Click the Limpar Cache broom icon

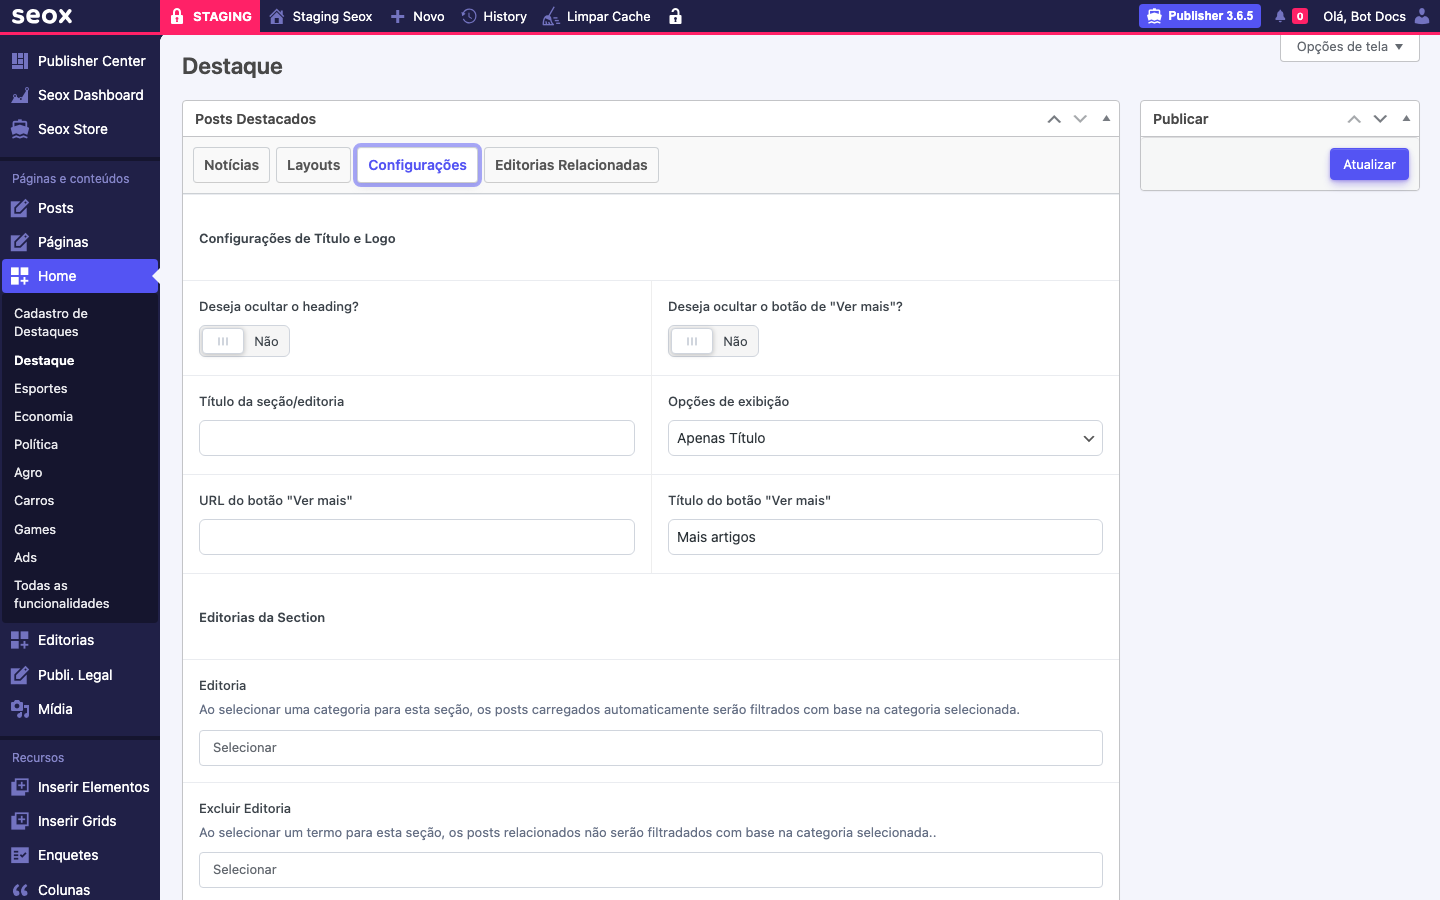pos(551,16)
